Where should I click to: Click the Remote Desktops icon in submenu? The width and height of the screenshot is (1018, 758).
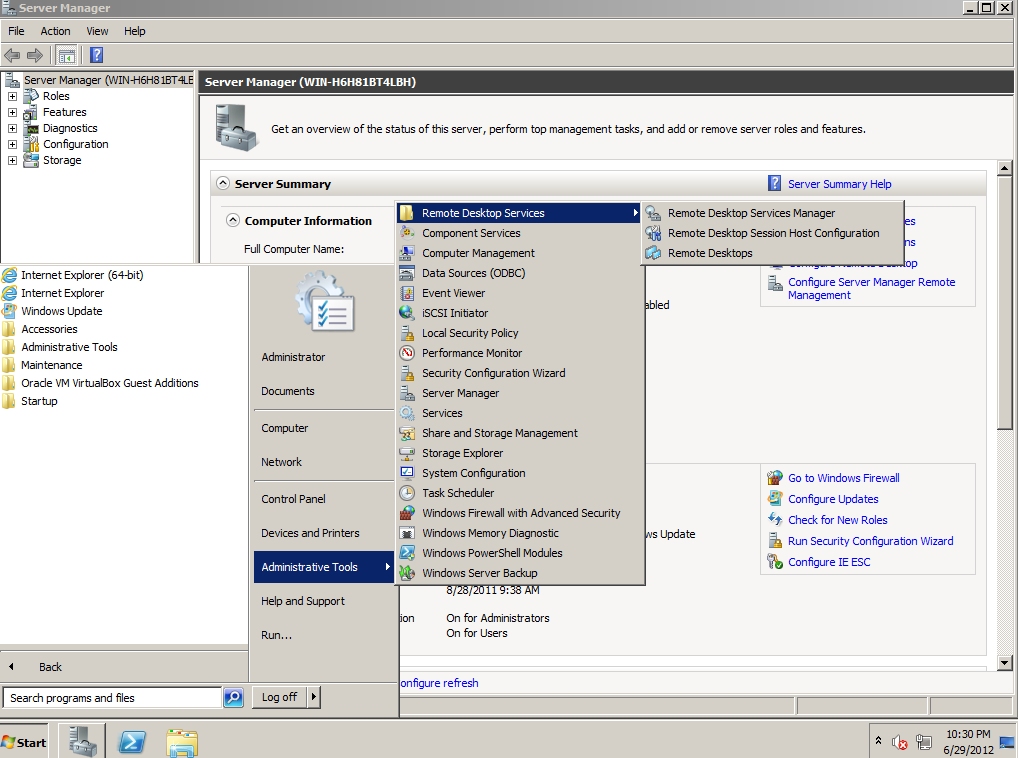coord(653,253)
